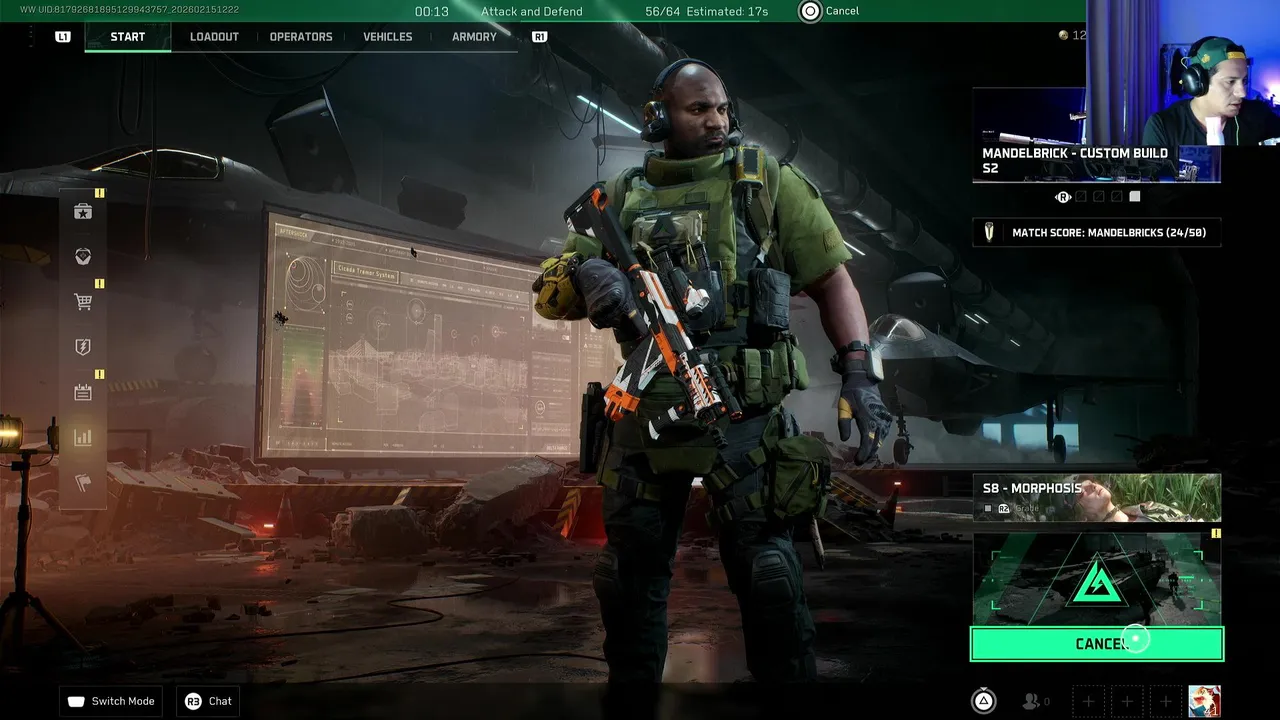Select the fourth filled carousel page indicator
Image resolution: width=1280 pixels, height=720 pixels.
[x=1135, y=197]
